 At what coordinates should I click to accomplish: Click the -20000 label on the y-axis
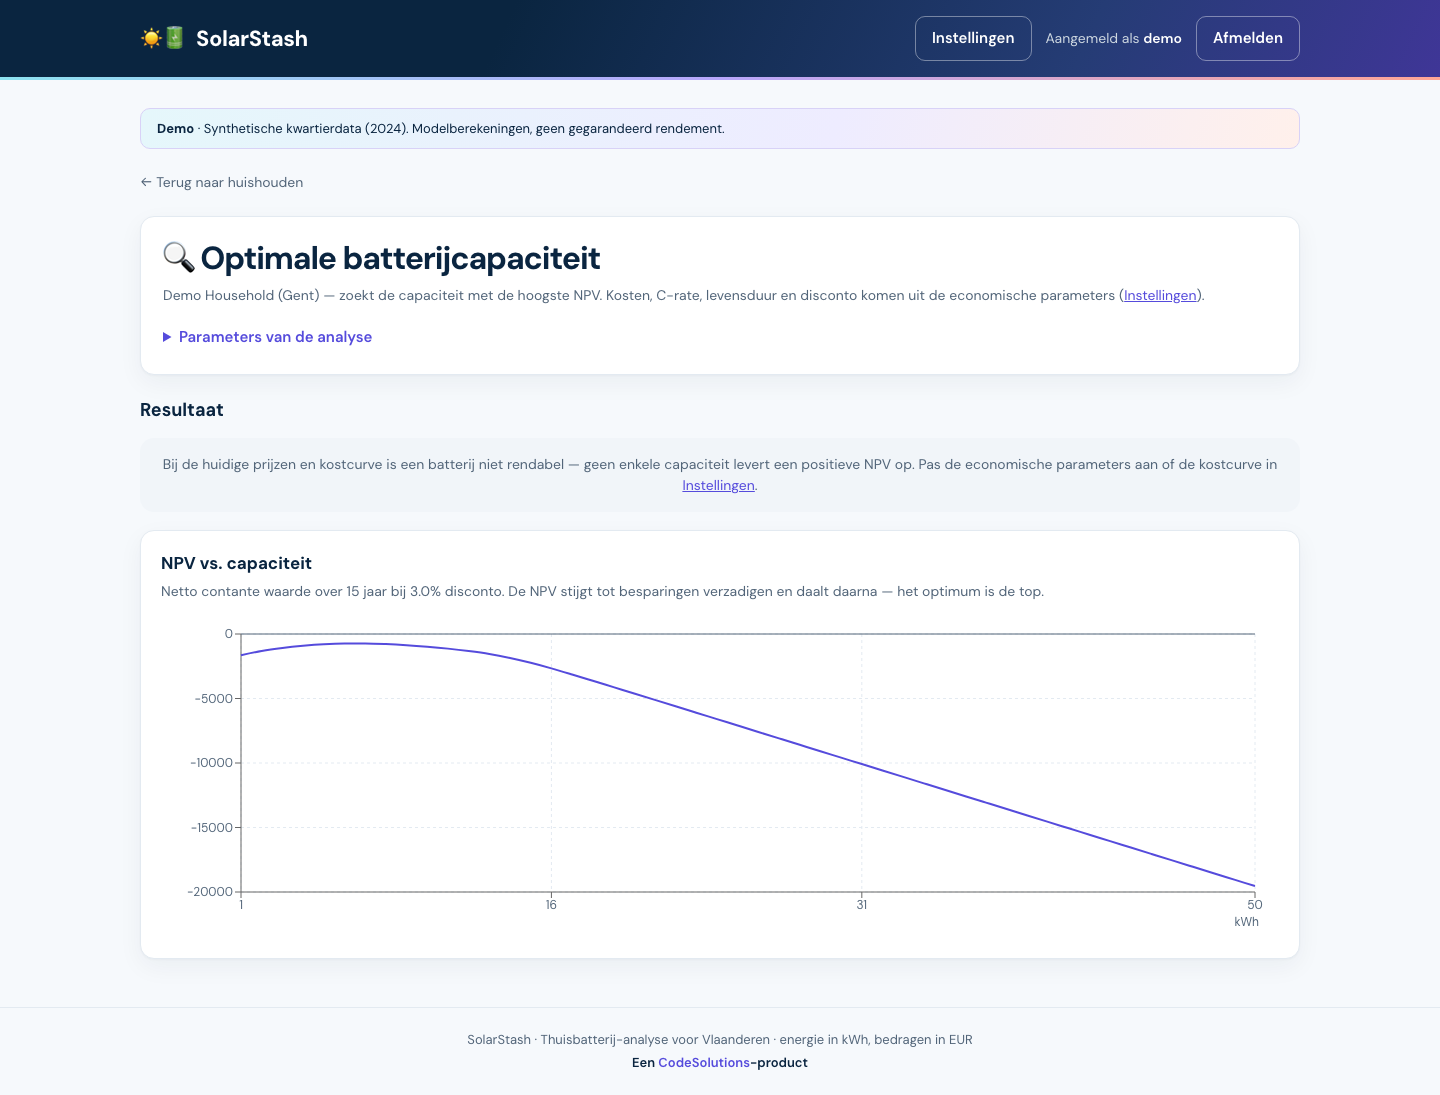pos(210,892)
